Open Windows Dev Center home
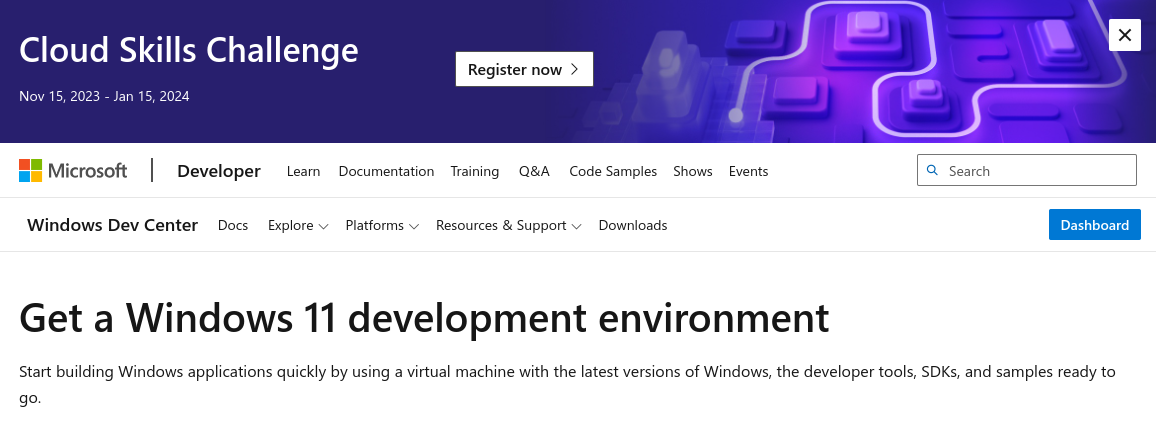 (x=113, y=225)
